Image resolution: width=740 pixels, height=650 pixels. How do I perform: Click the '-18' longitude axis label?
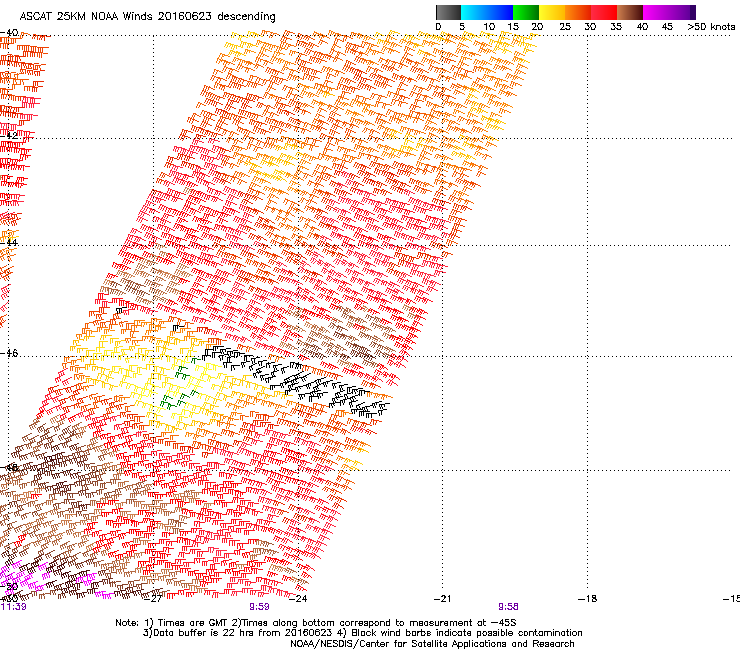click(588, 599)
